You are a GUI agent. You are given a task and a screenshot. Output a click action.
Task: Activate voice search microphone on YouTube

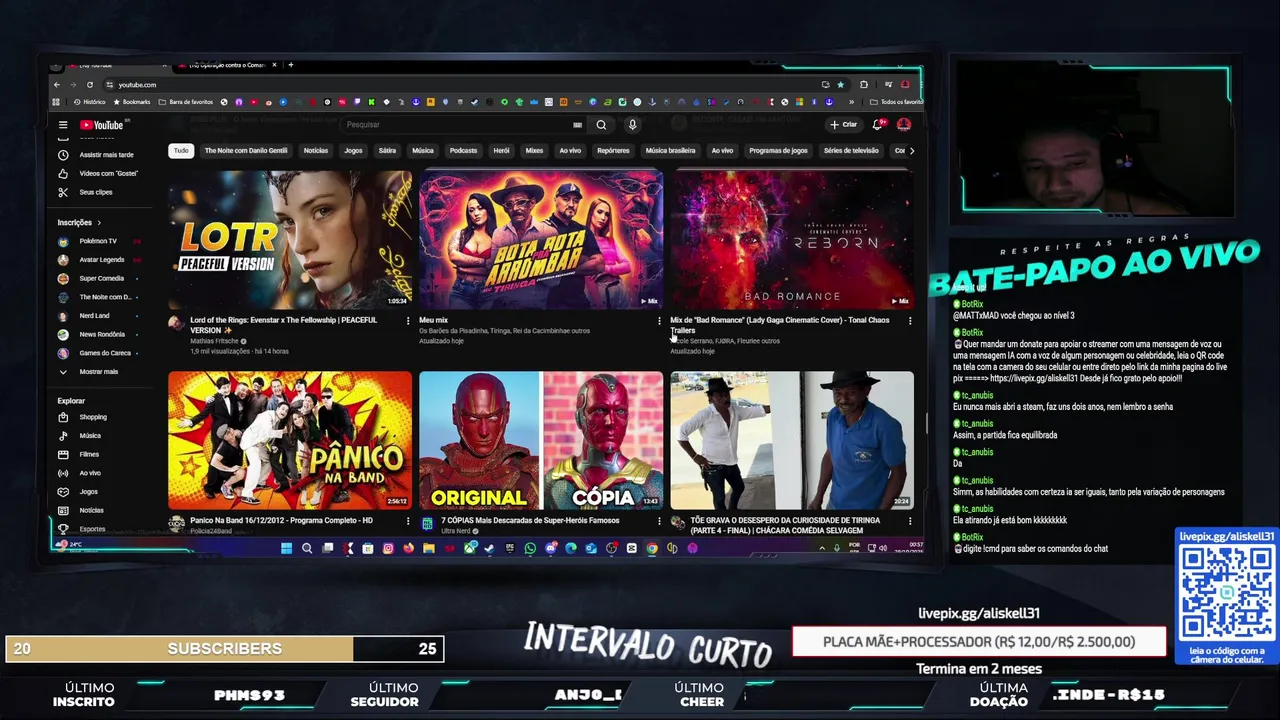[632, 125]
